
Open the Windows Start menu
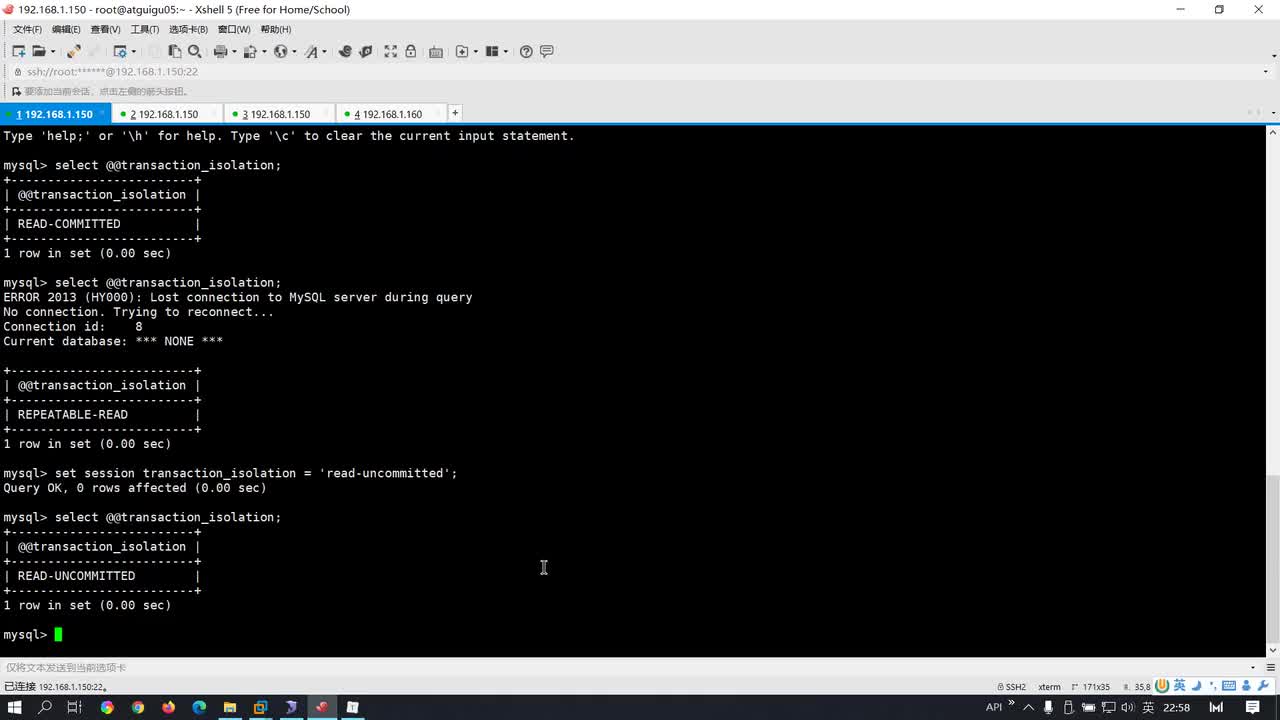coord(15,707)
